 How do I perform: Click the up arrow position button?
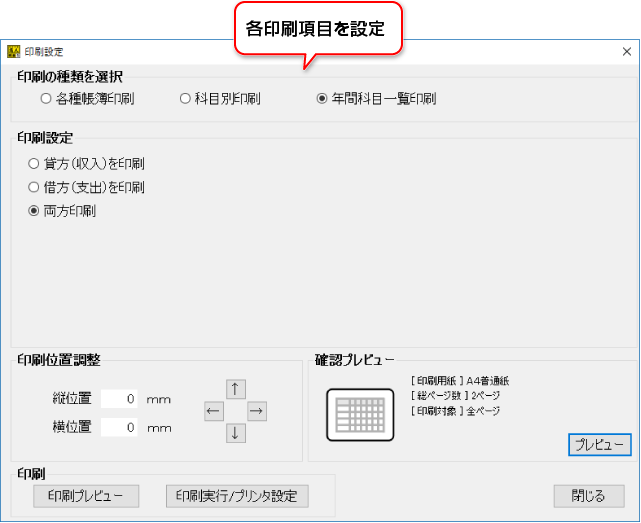[x=236, y=389]
